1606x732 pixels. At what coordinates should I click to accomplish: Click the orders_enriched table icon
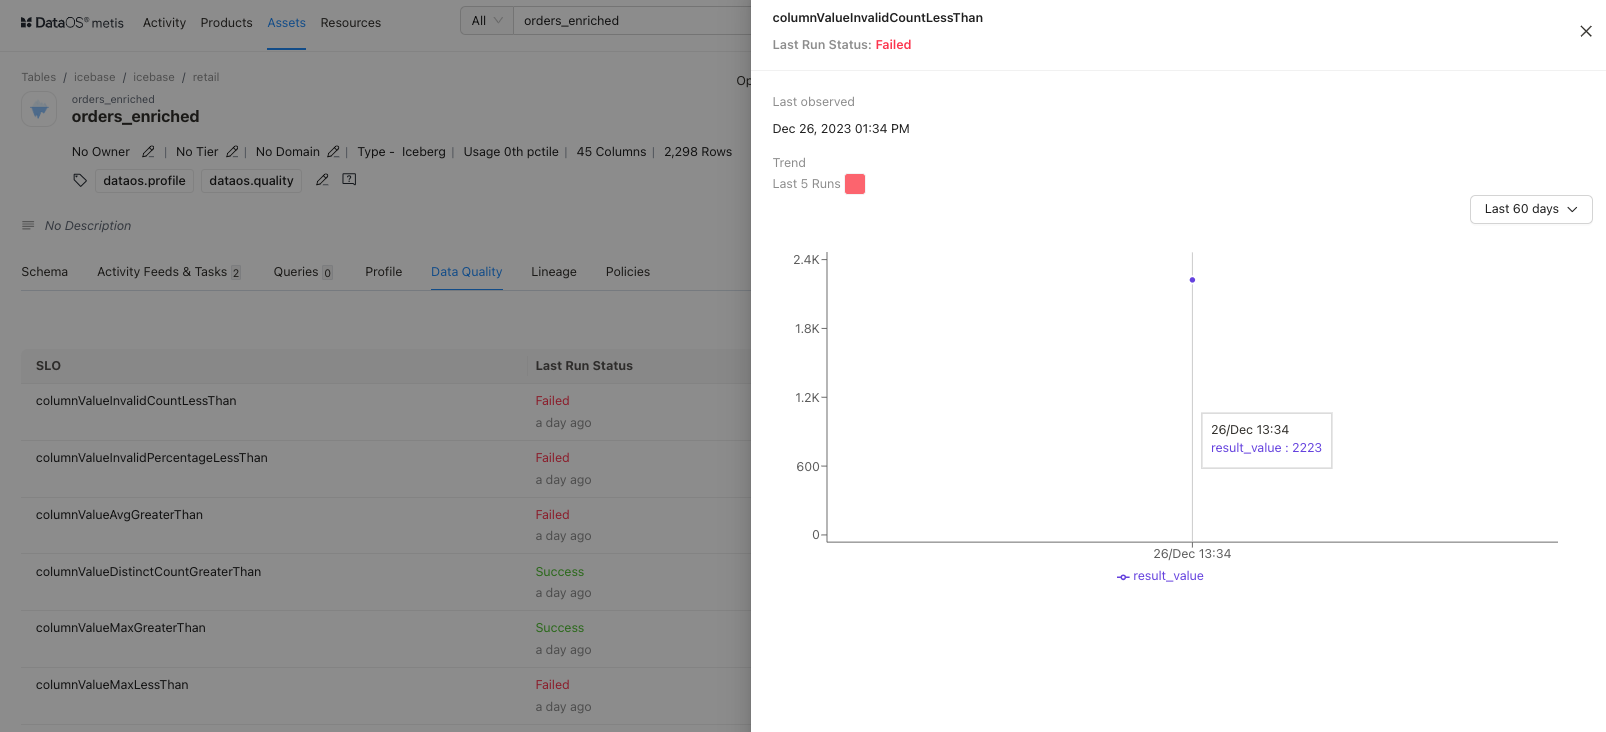39,109
